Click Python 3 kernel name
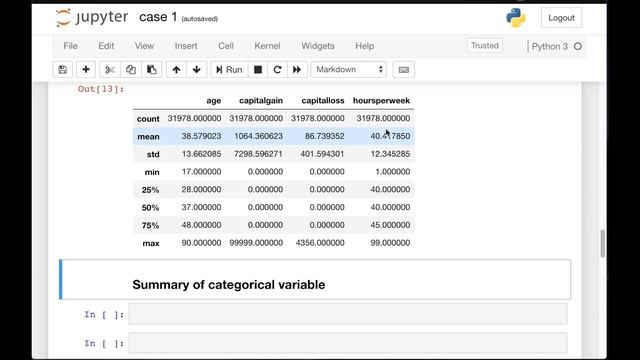Screen dimensions: 640x360 click(x=549, y=47)
